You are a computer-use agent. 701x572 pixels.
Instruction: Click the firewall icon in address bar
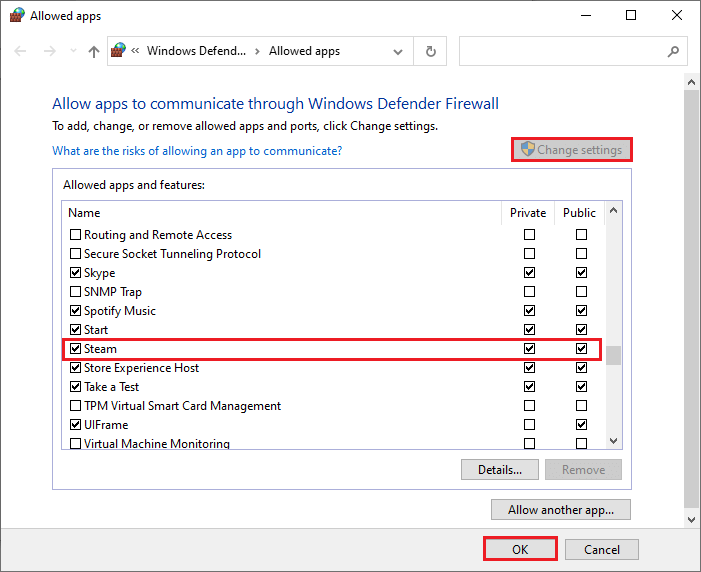118,50
